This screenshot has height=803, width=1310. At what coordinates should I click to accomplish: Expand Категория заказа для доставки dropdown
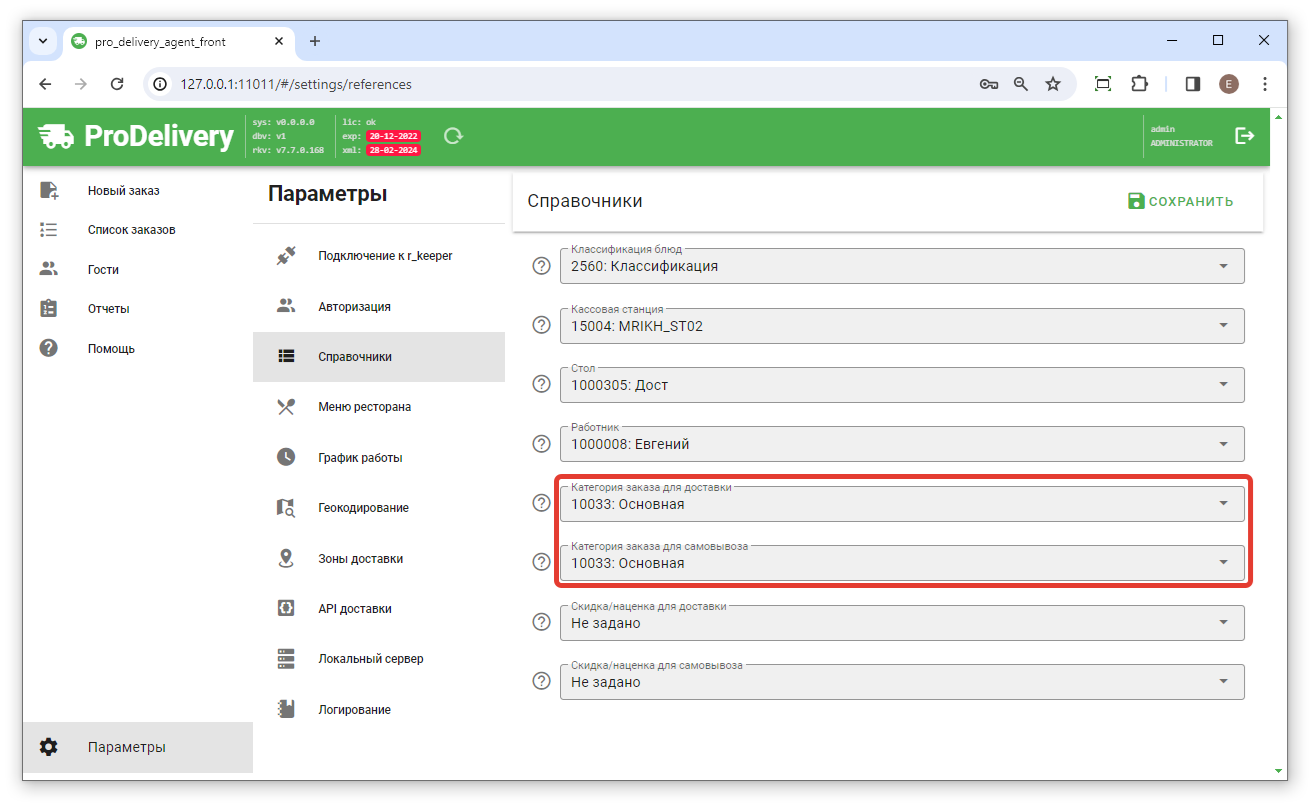click(x=1222, y=504)
